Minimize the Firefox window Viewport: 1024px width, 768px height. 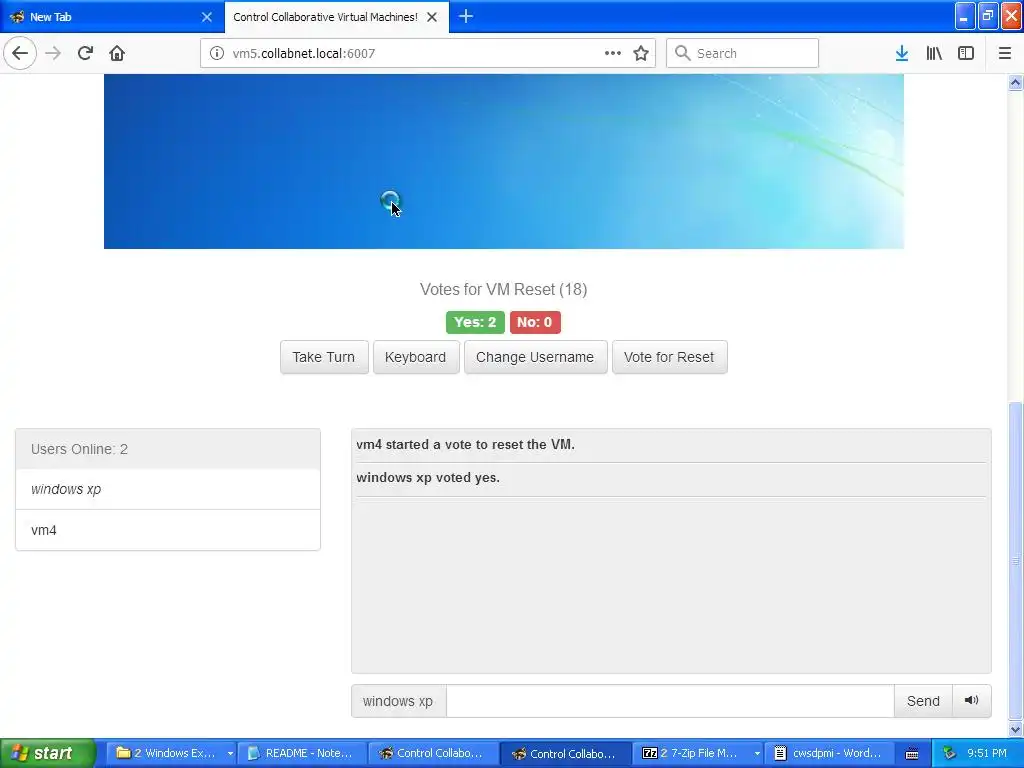[x=965, y=16]
